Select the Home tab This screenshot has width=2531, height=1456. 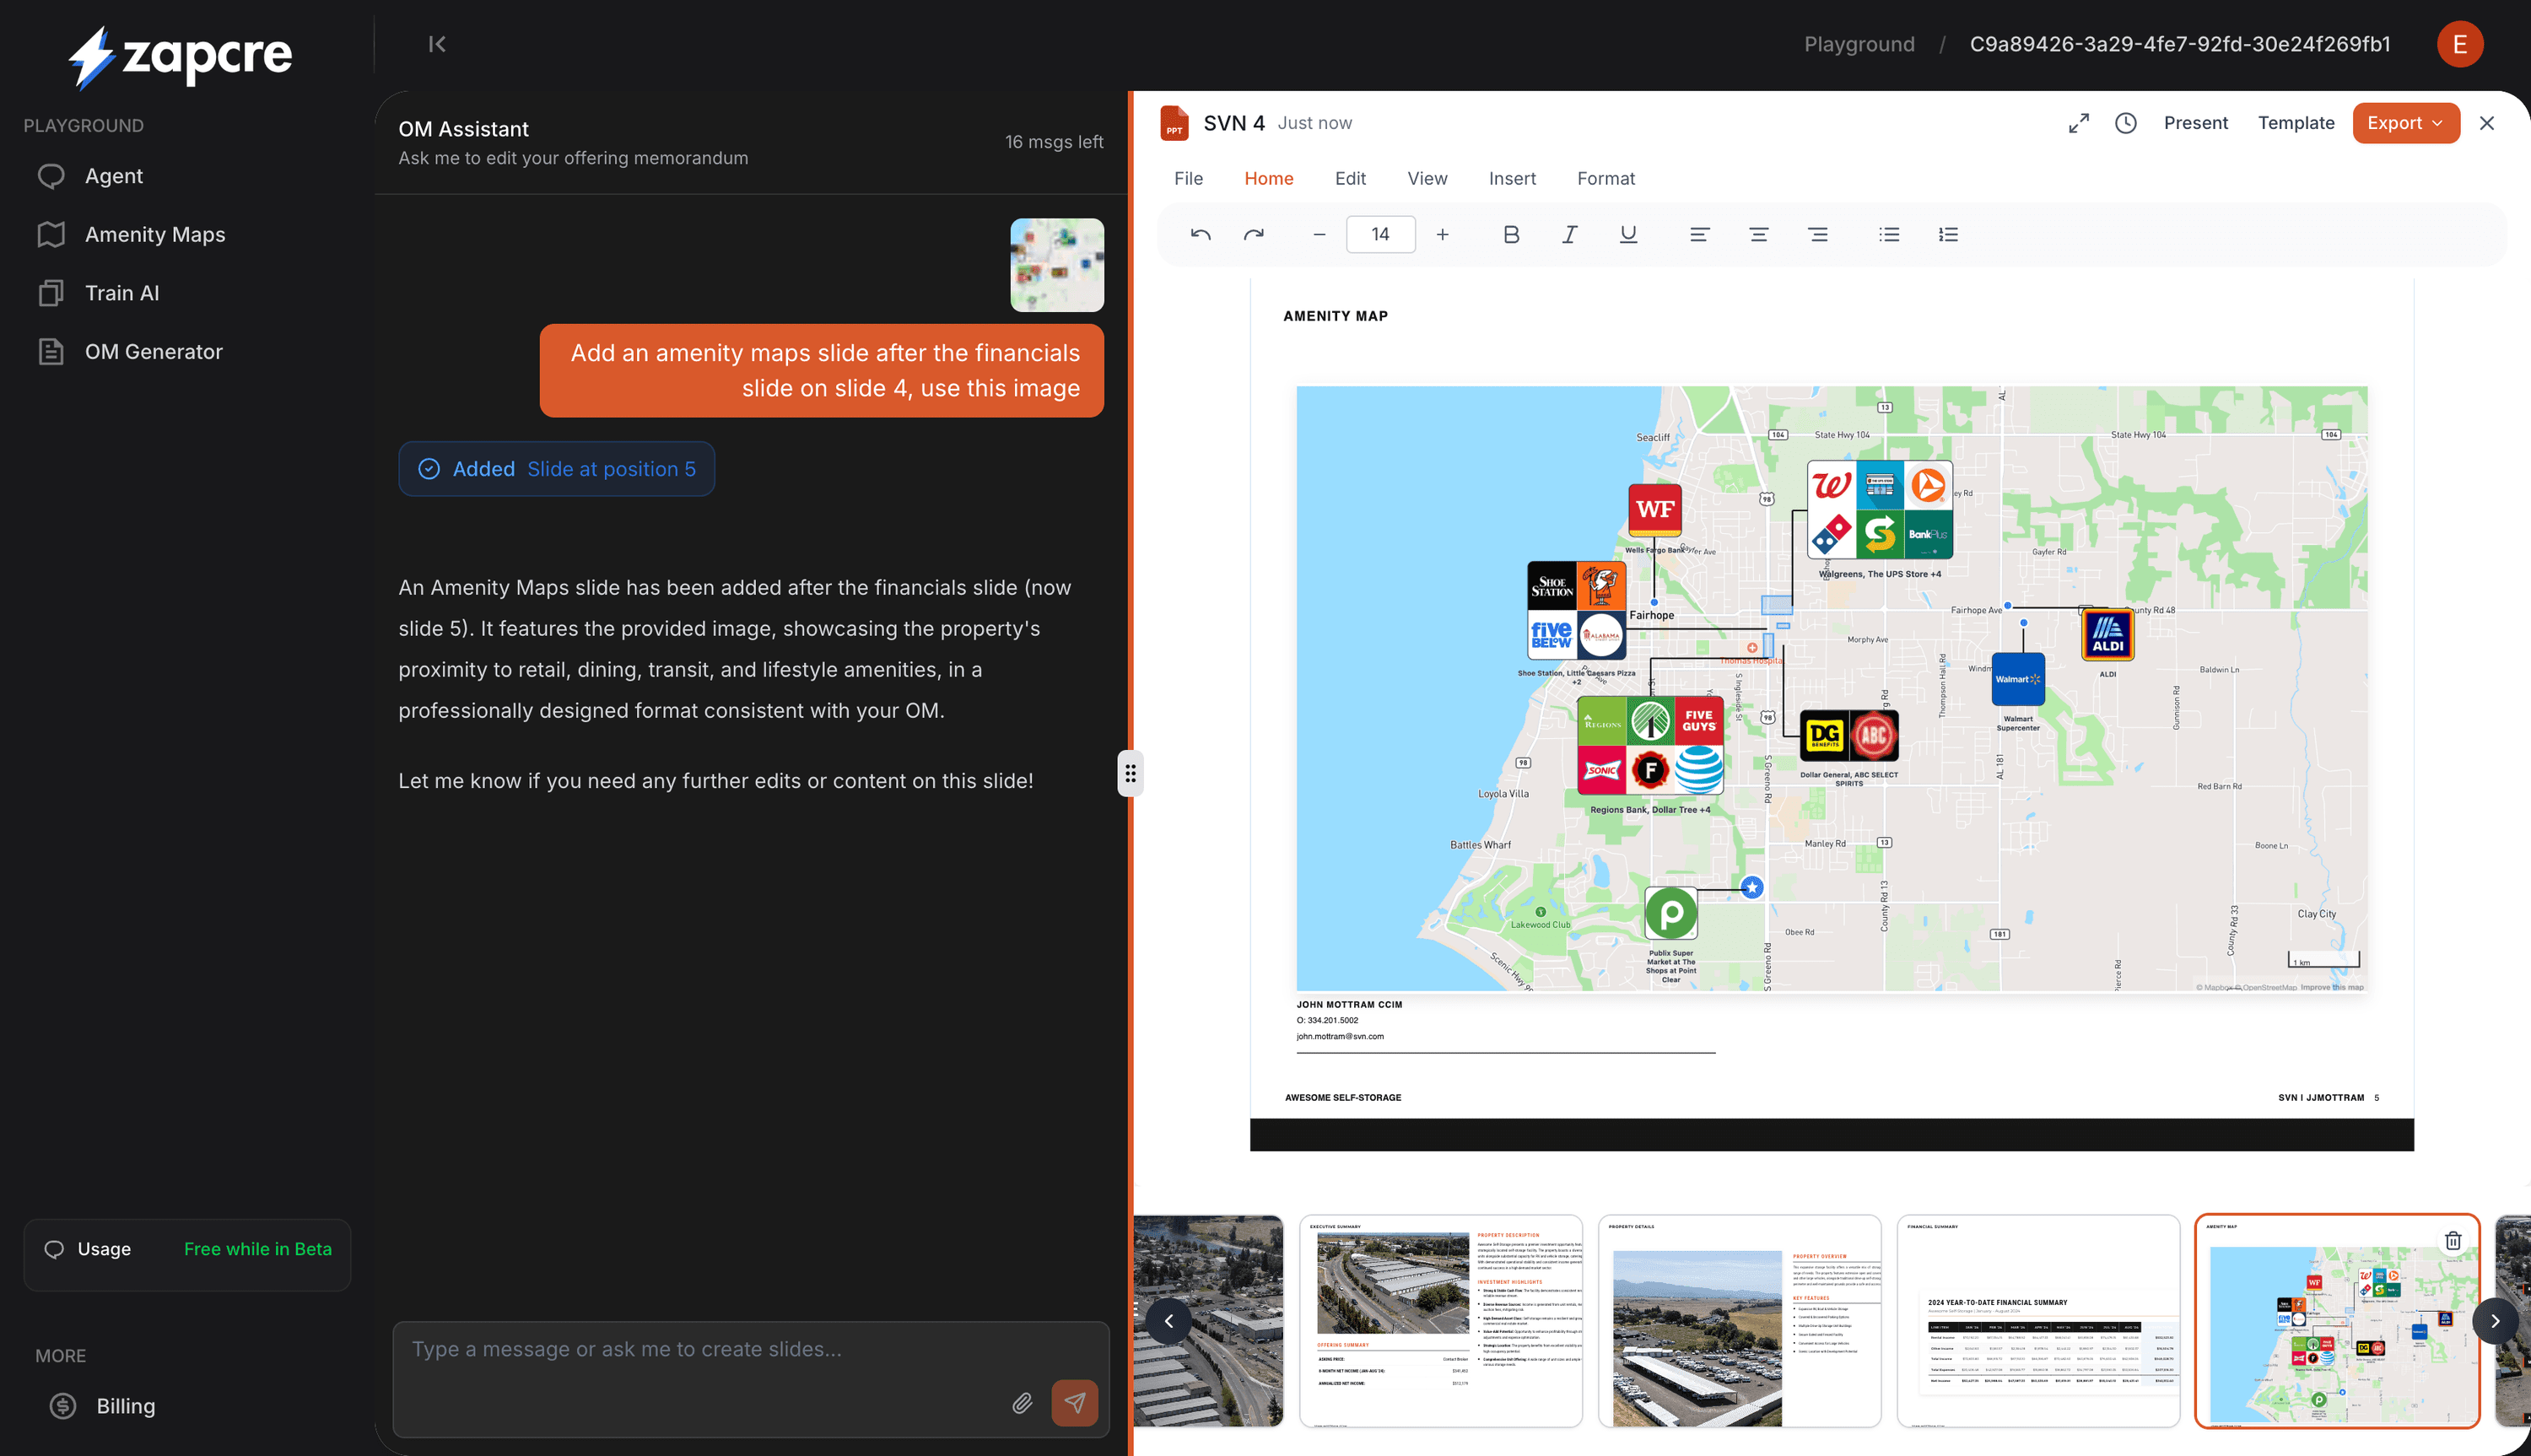point(1269,178)
